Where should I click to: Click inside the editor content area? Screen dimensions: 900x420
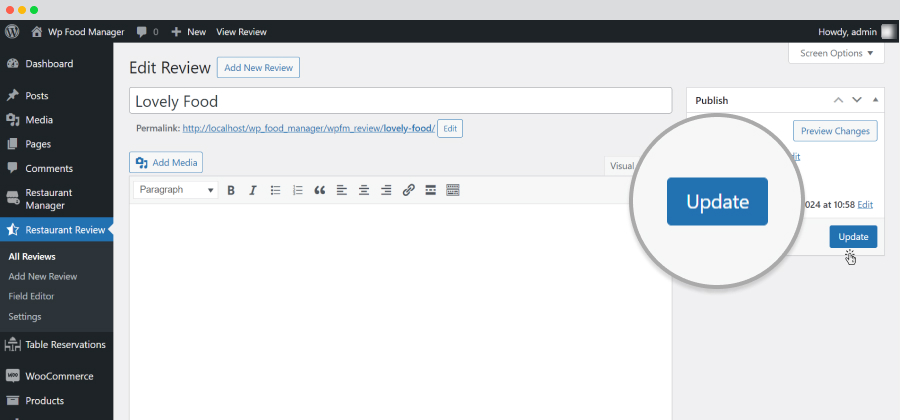pyautogui.click(x=401, y=312)
